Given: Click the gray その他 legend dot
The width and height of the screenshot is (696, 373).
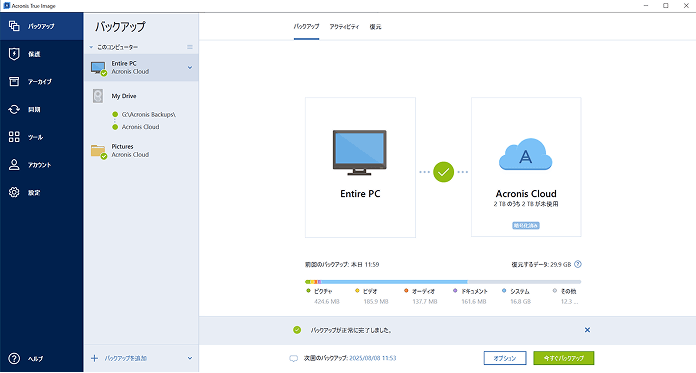Looking at the screenshot, I should pyautogui.click(x=554, y=291).
